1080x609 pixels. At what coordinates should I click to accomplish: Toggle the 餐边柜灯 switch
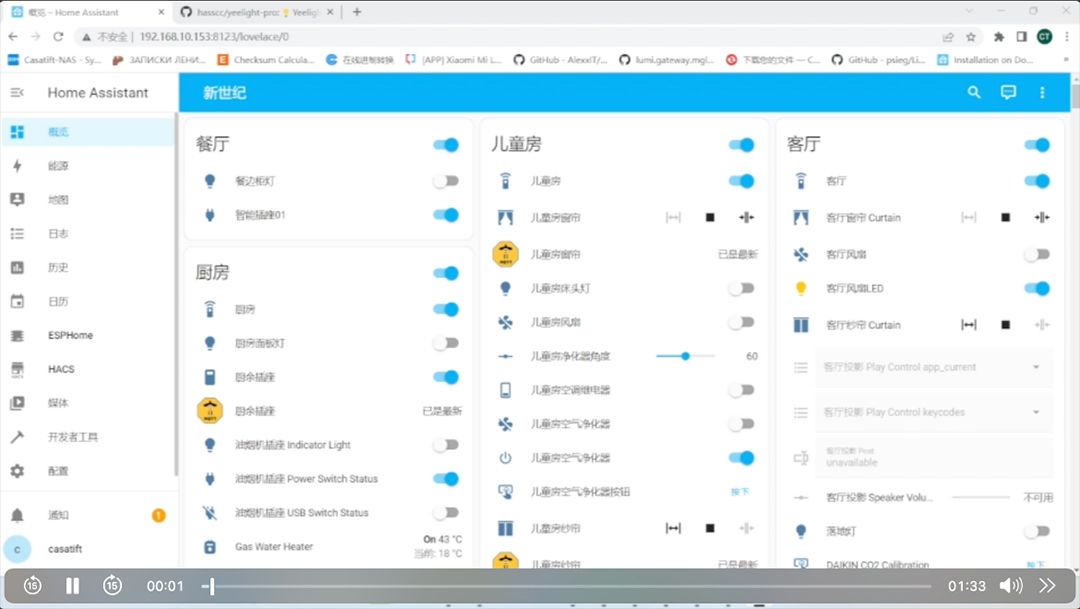[445, 181]
